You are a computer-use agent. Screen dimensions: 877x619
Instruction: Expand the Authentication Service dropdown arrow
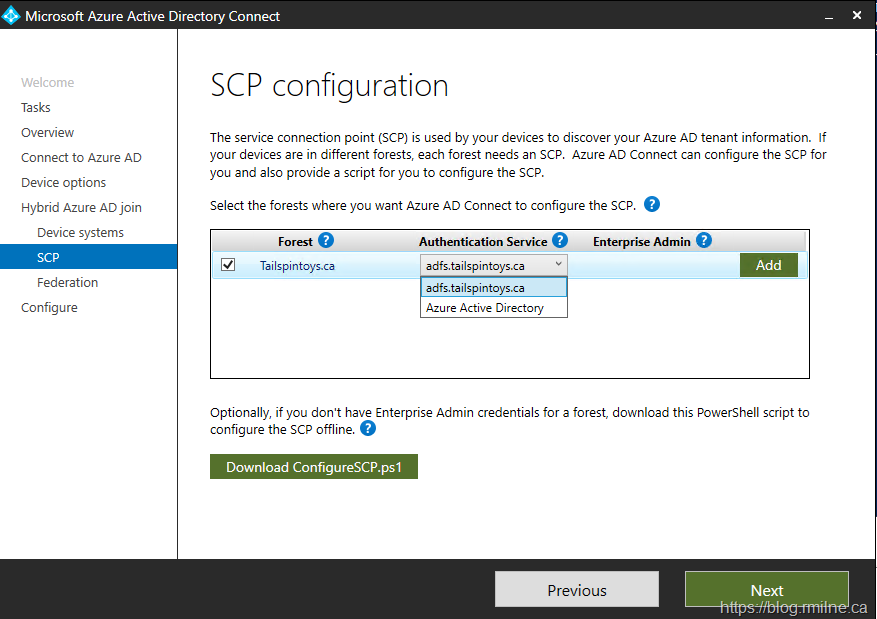558,265
